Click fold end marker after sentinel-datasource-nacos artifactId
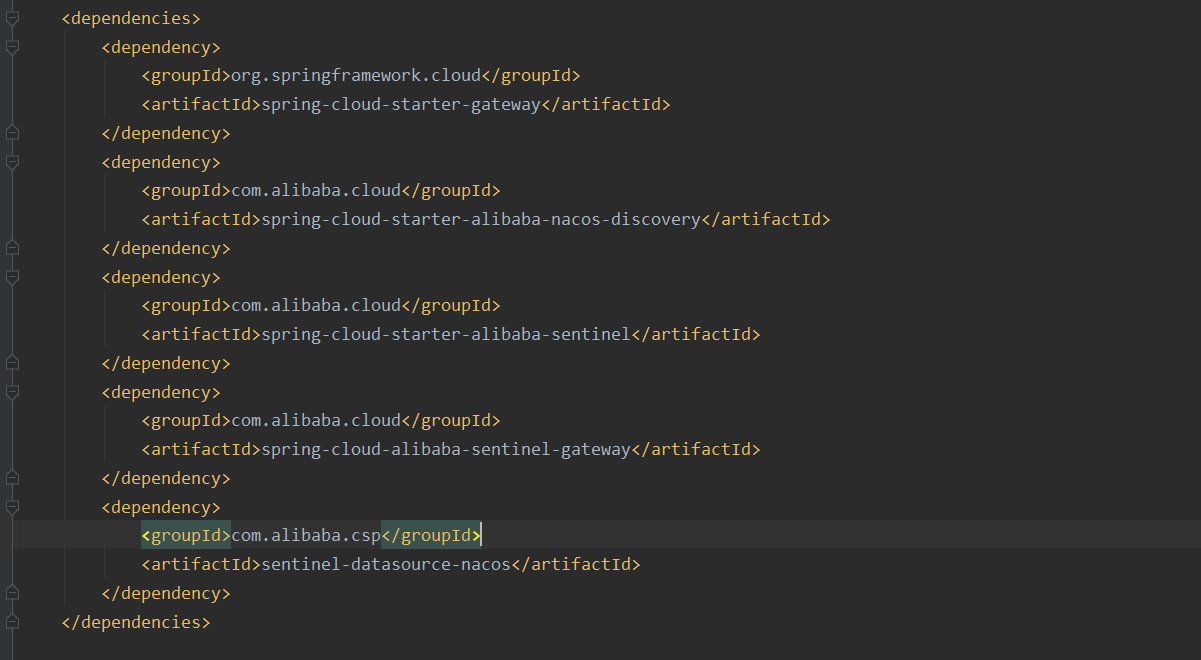The image size is (1201, 660). pyautogui.click(x=12, y=592)
